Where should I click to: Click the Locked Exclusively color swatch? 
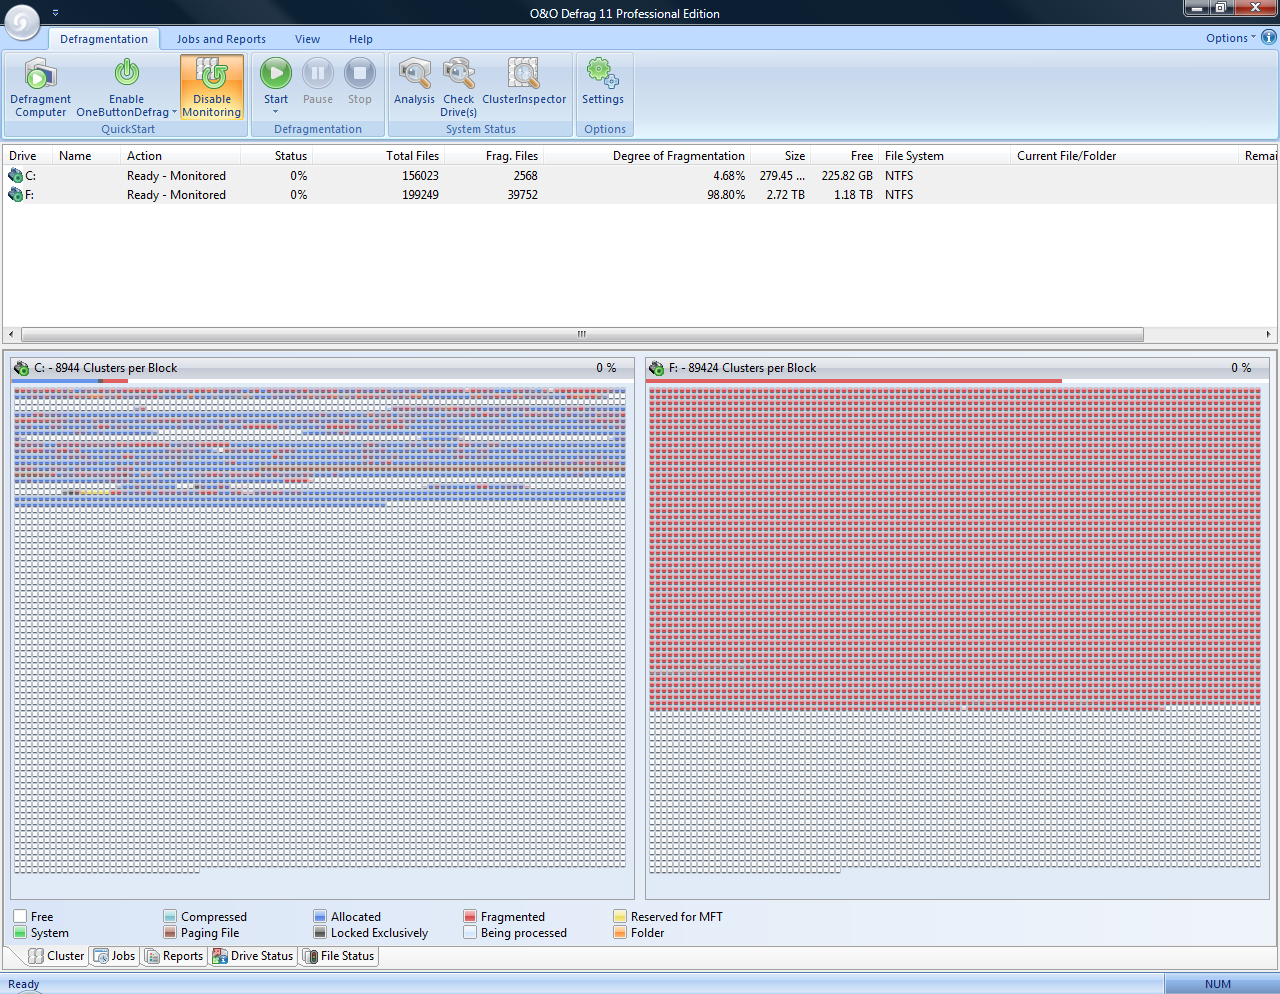(320, 932)
